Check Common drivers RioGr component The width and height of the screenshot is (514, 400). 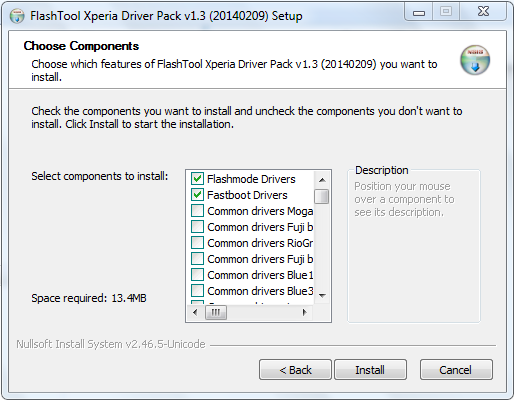197,243
